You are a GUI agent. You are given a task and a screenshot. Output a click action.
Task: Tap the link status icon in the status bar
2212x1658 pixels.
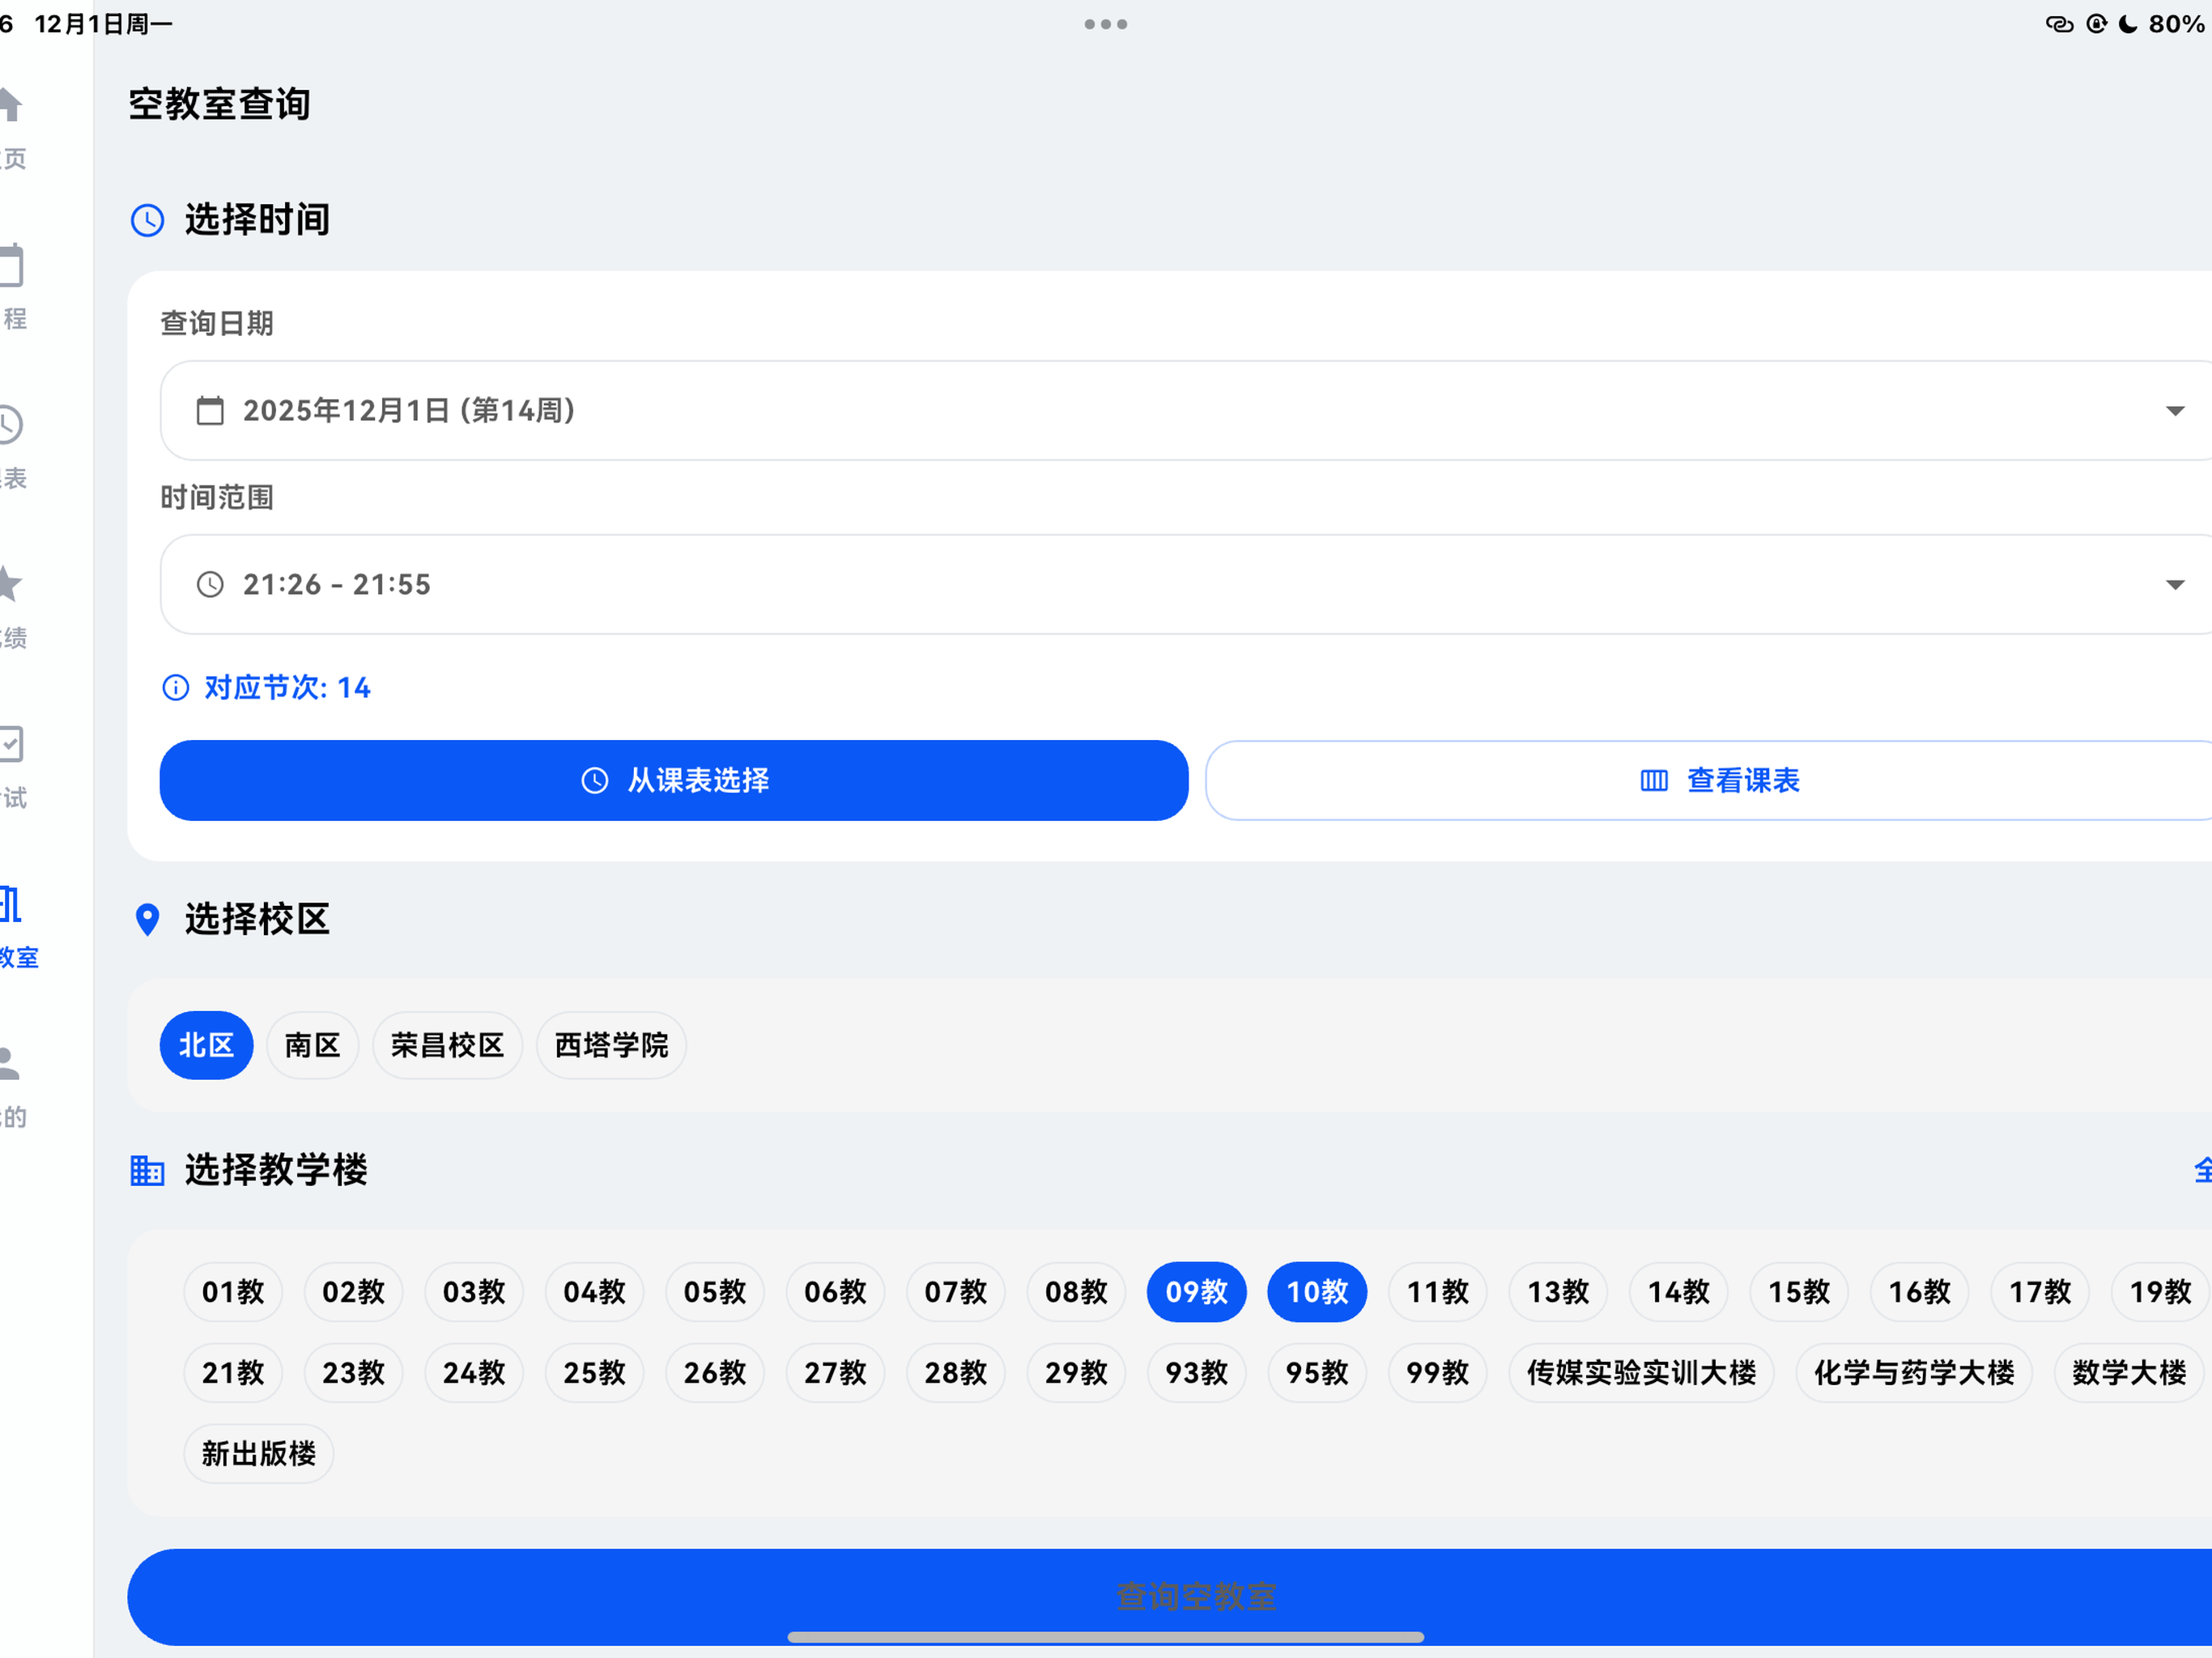click(x=2060, y=24)
